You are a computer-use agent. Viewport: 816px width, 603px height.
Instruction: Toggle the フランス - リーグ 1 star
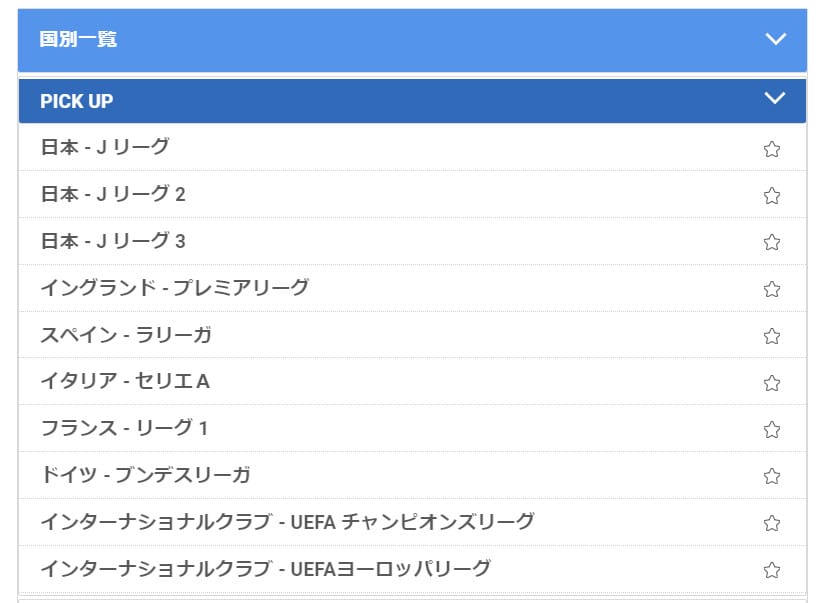(771, 430)
